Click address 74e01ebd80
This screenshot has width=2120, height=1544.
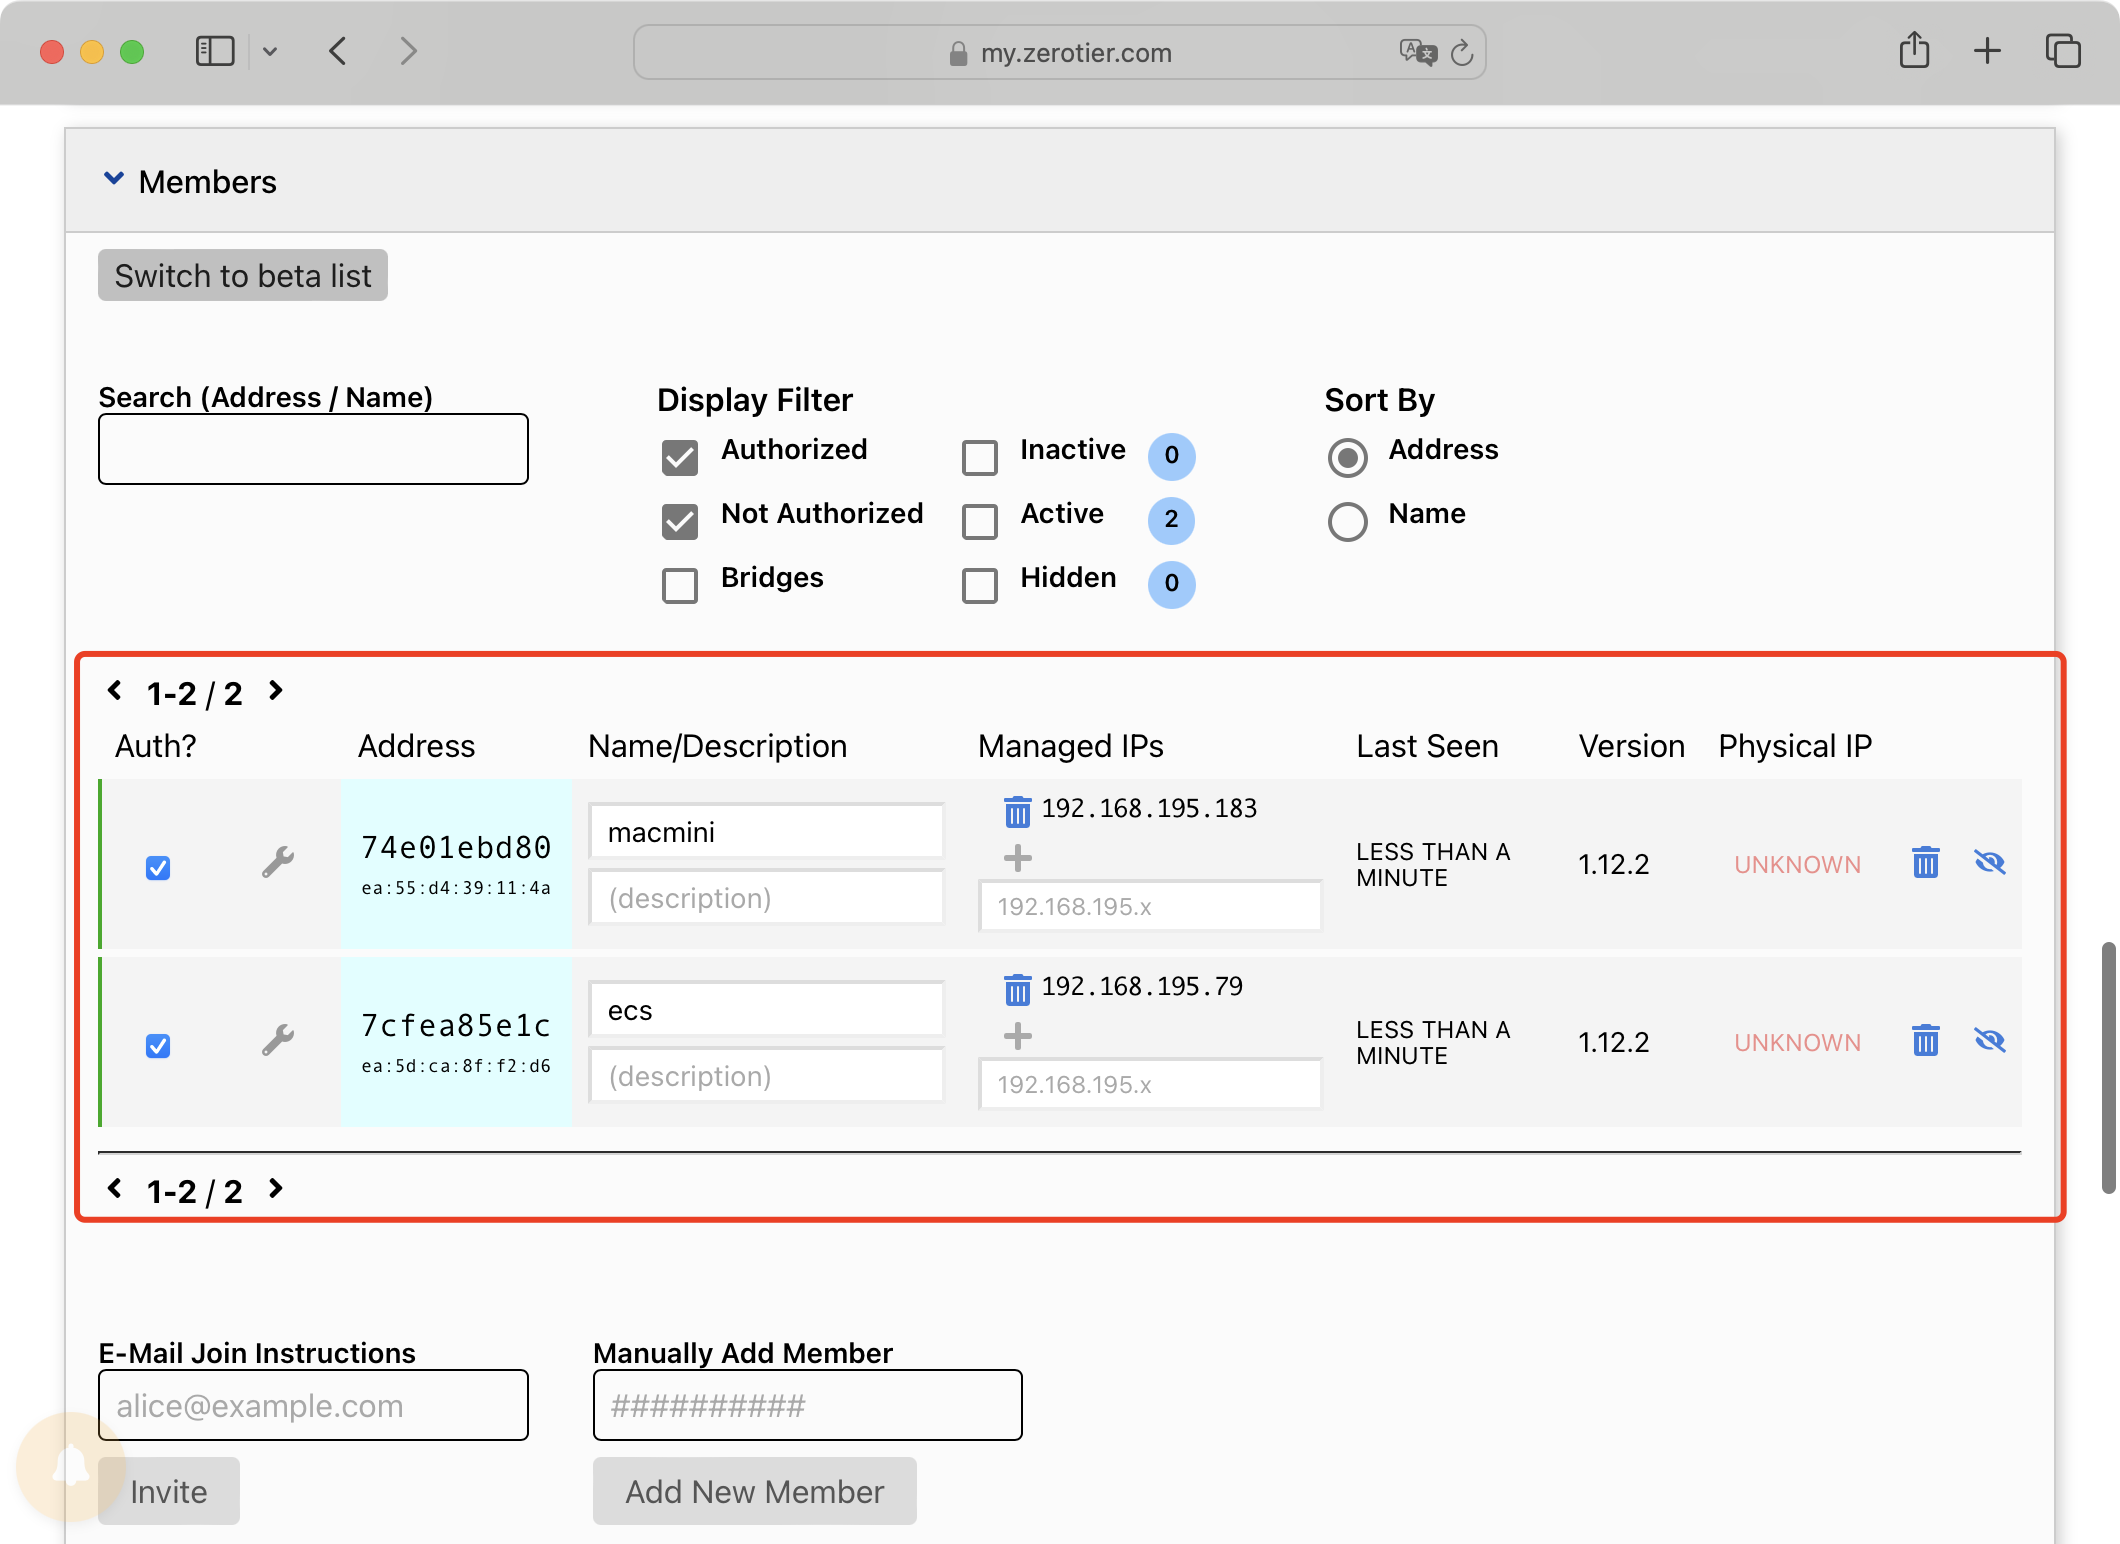point(456,847)
